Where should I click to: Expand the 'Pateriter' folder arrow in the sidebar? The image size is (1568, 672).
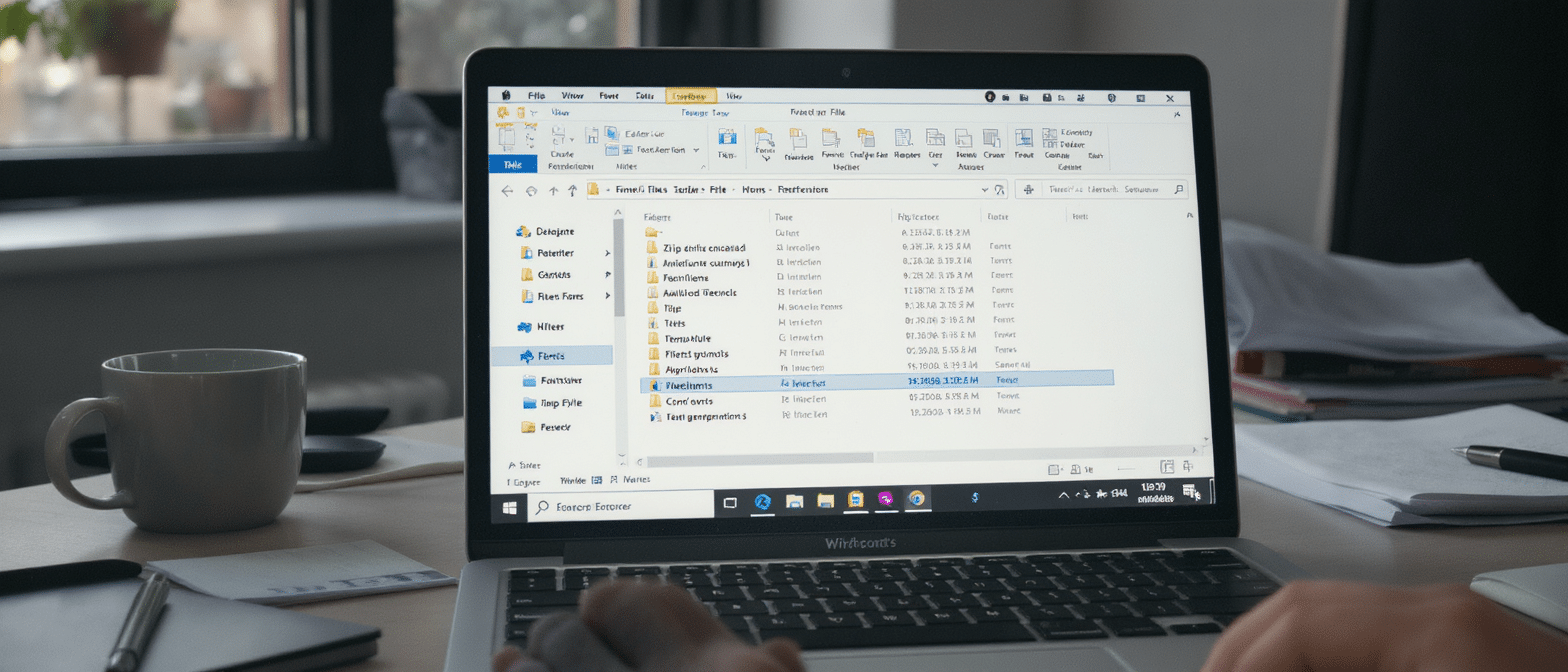pyautogui.click(x=607, y=253)
